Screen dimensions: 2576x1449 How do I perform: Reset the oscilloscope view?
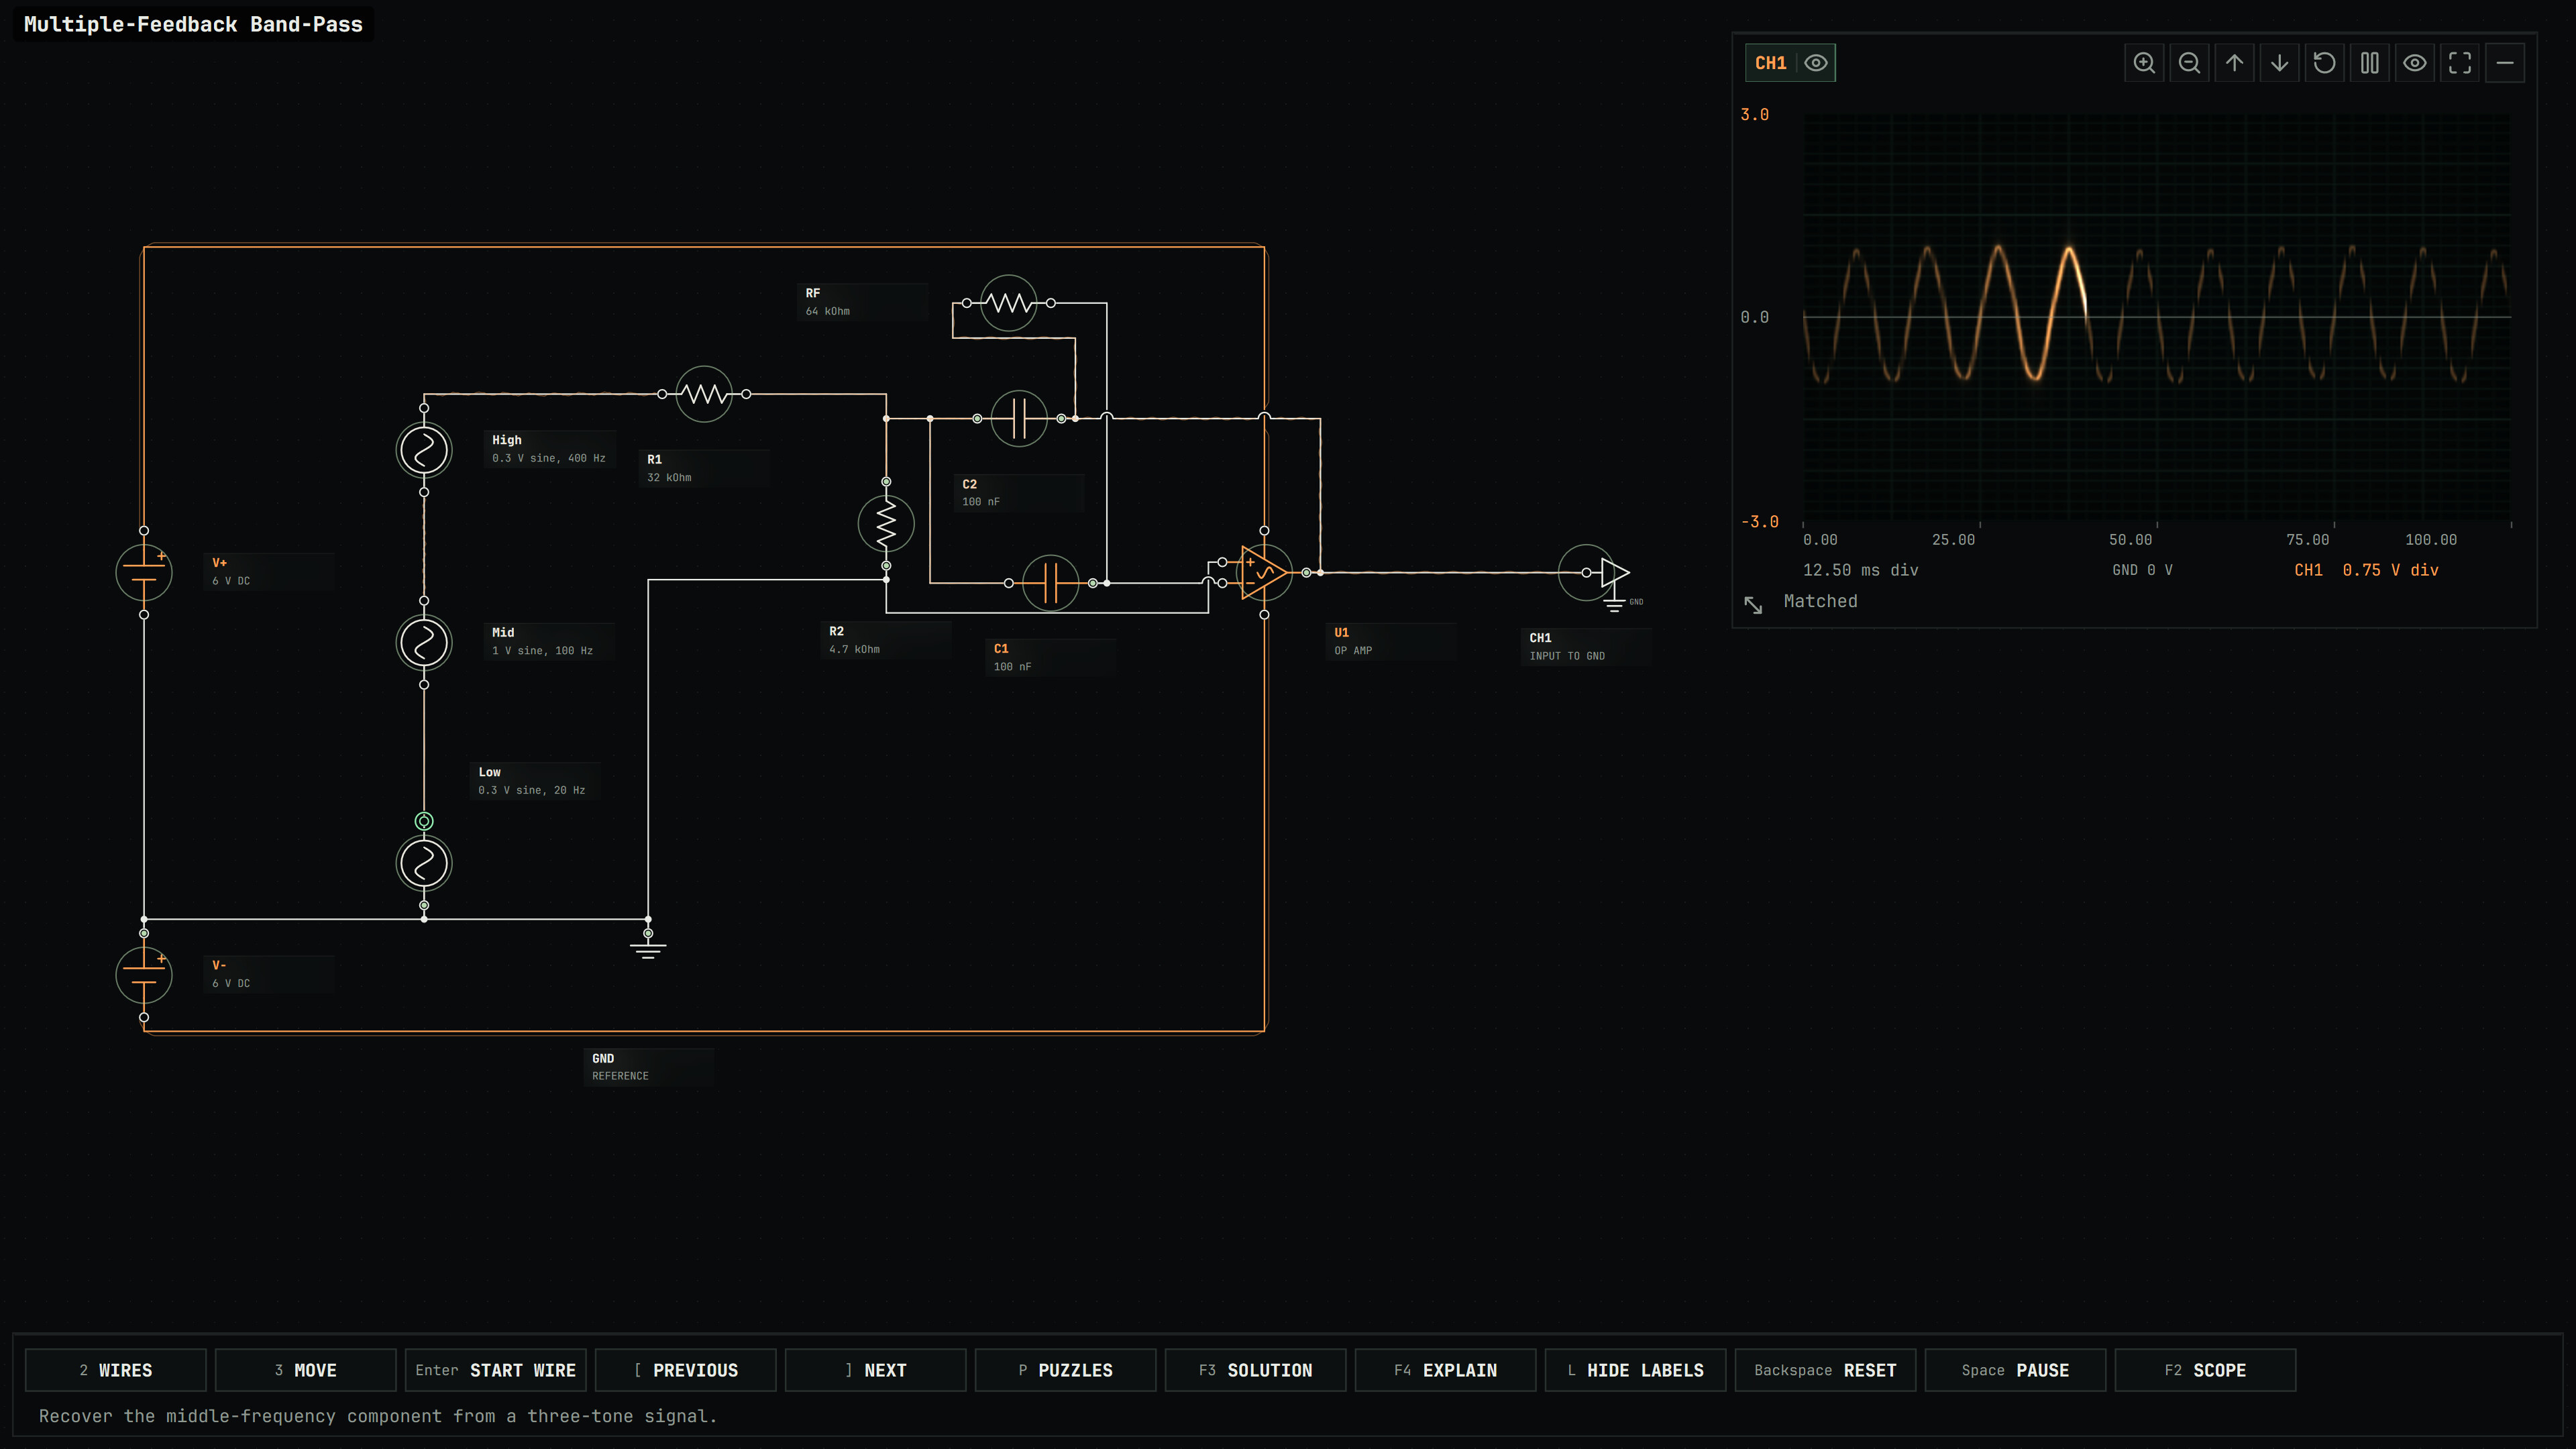[2324, 63]
